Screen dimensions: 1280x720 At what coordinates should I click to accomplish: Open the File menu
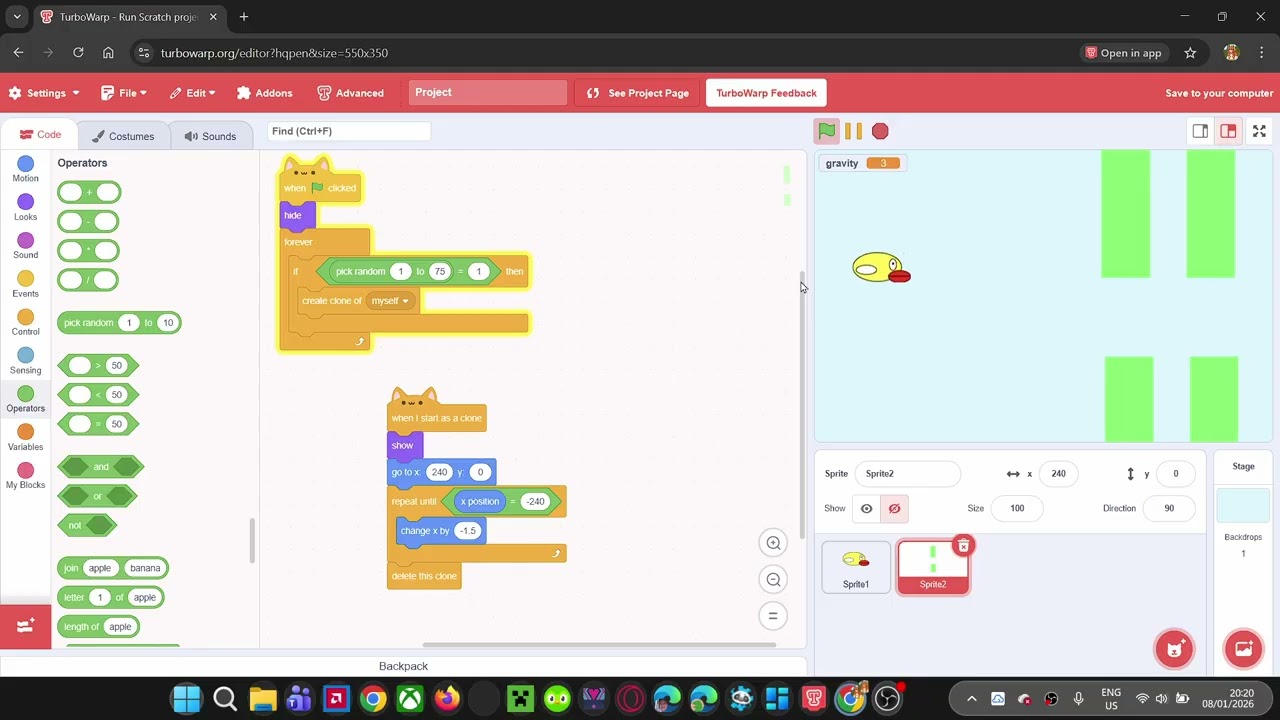[124, 93]
